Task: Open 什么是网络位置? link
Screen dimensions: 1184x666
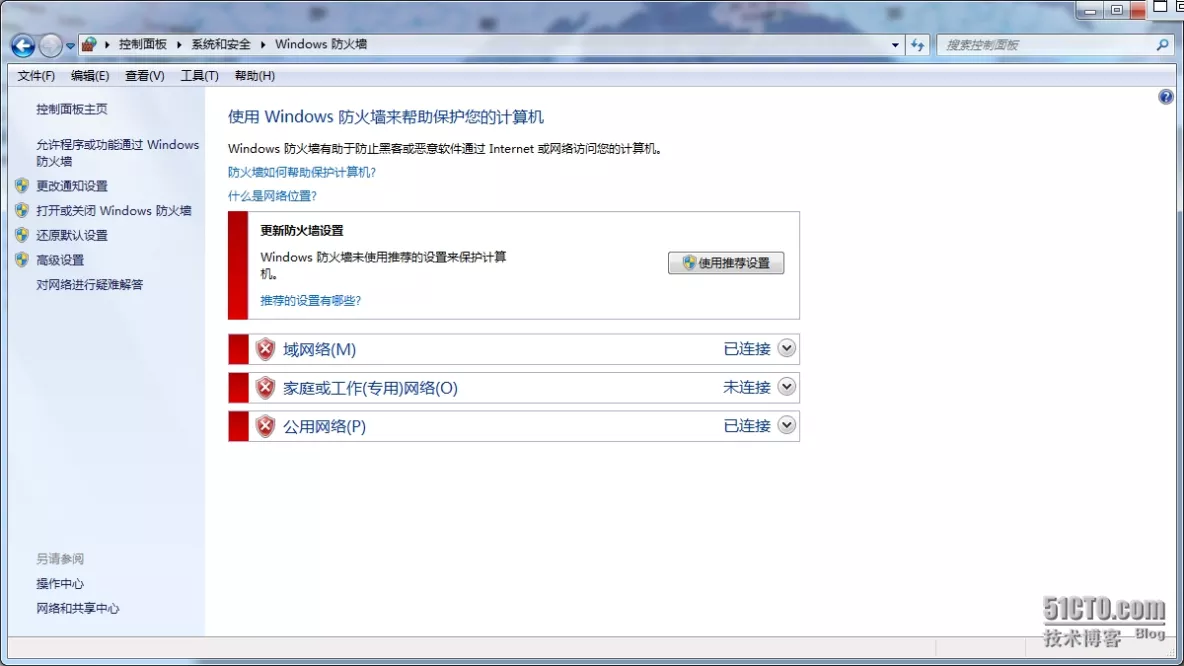Action: click(x=273, y=196)
